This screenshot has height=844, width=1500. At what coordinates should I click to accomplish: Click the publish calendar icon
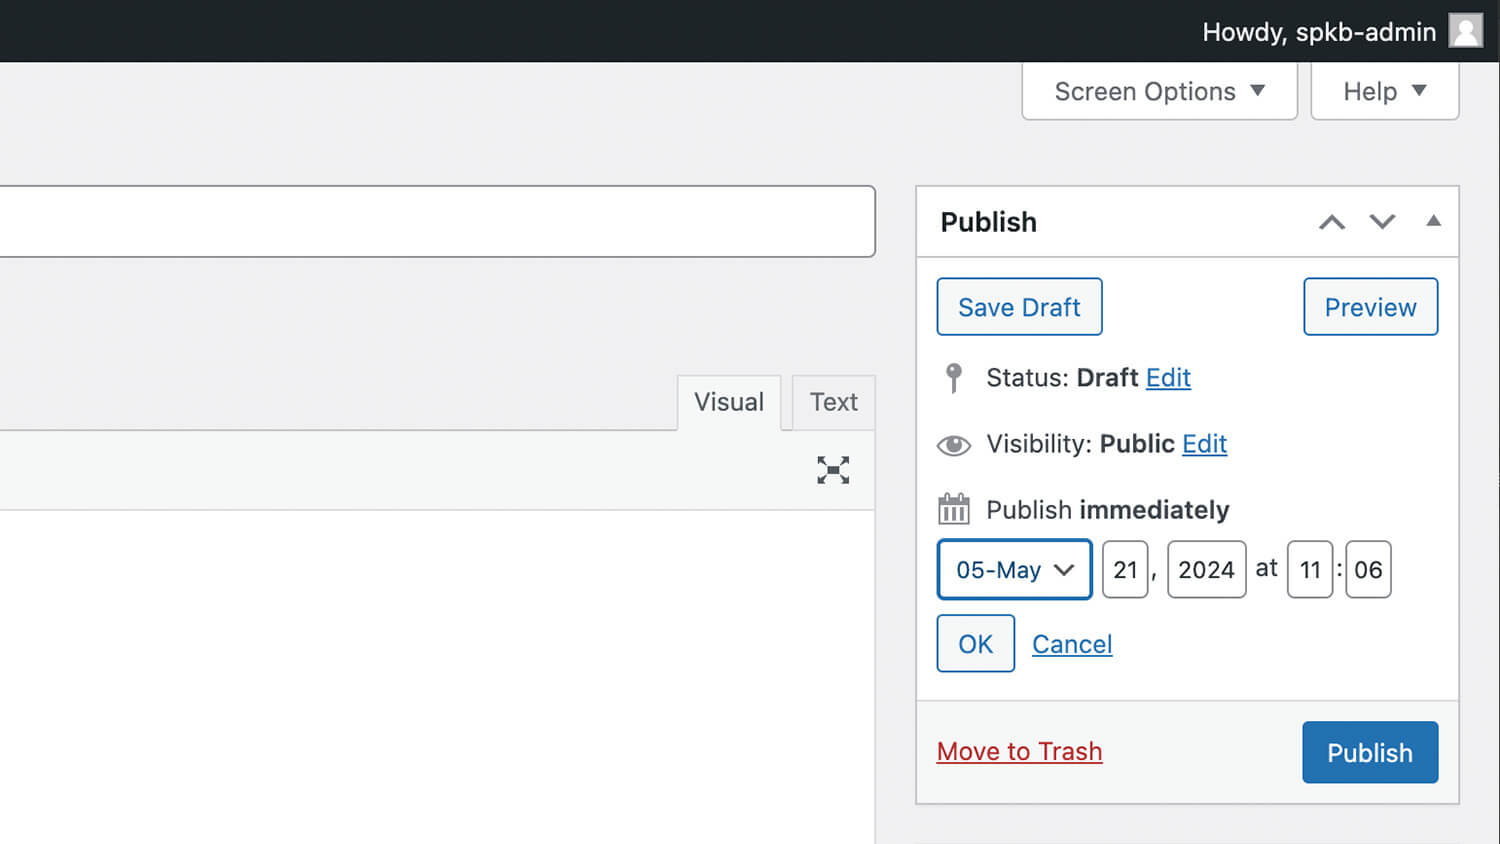coord(953,509)
